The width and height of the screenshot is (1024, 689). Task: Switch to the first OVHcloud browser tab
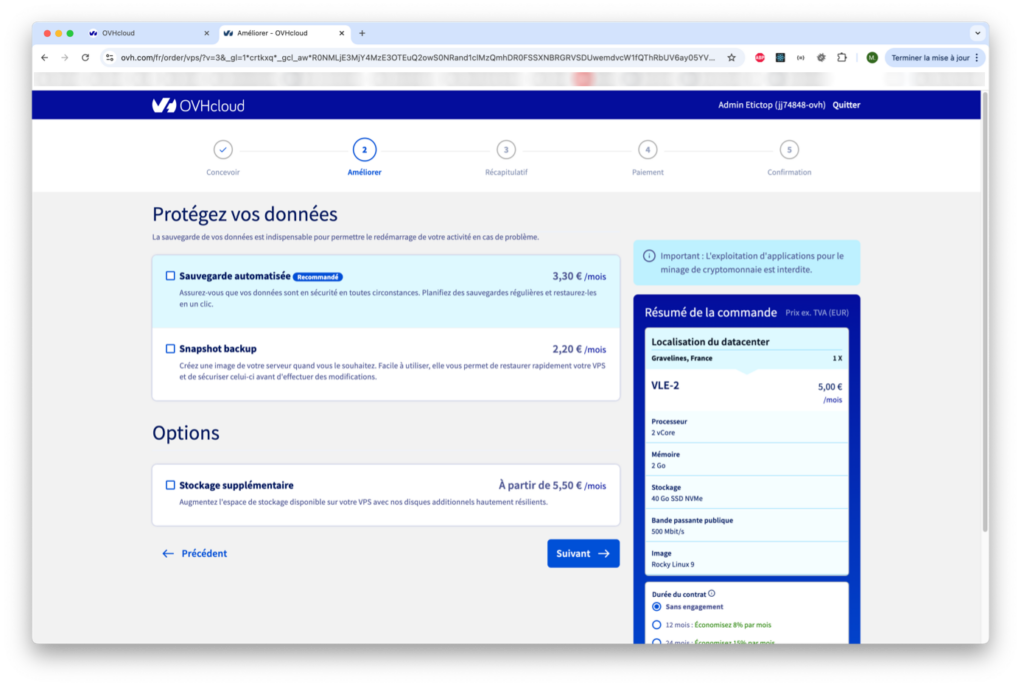(149, 33)
